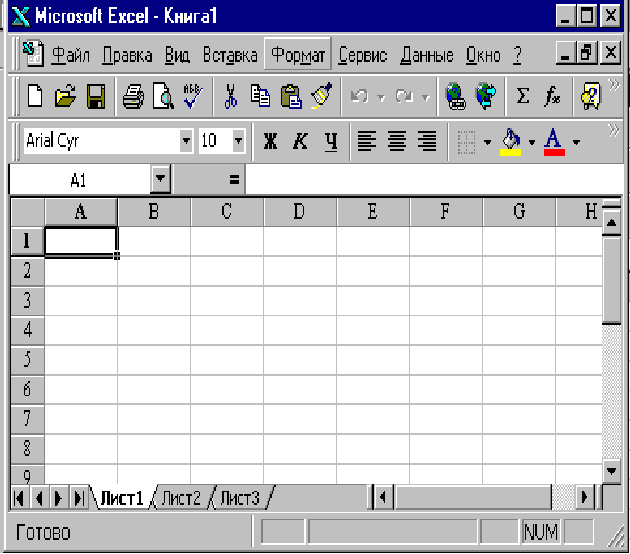Screen dimensions: 630x554
Task: Click horizontal scrollbar right arrow
Action: click(x=584, y=497)
